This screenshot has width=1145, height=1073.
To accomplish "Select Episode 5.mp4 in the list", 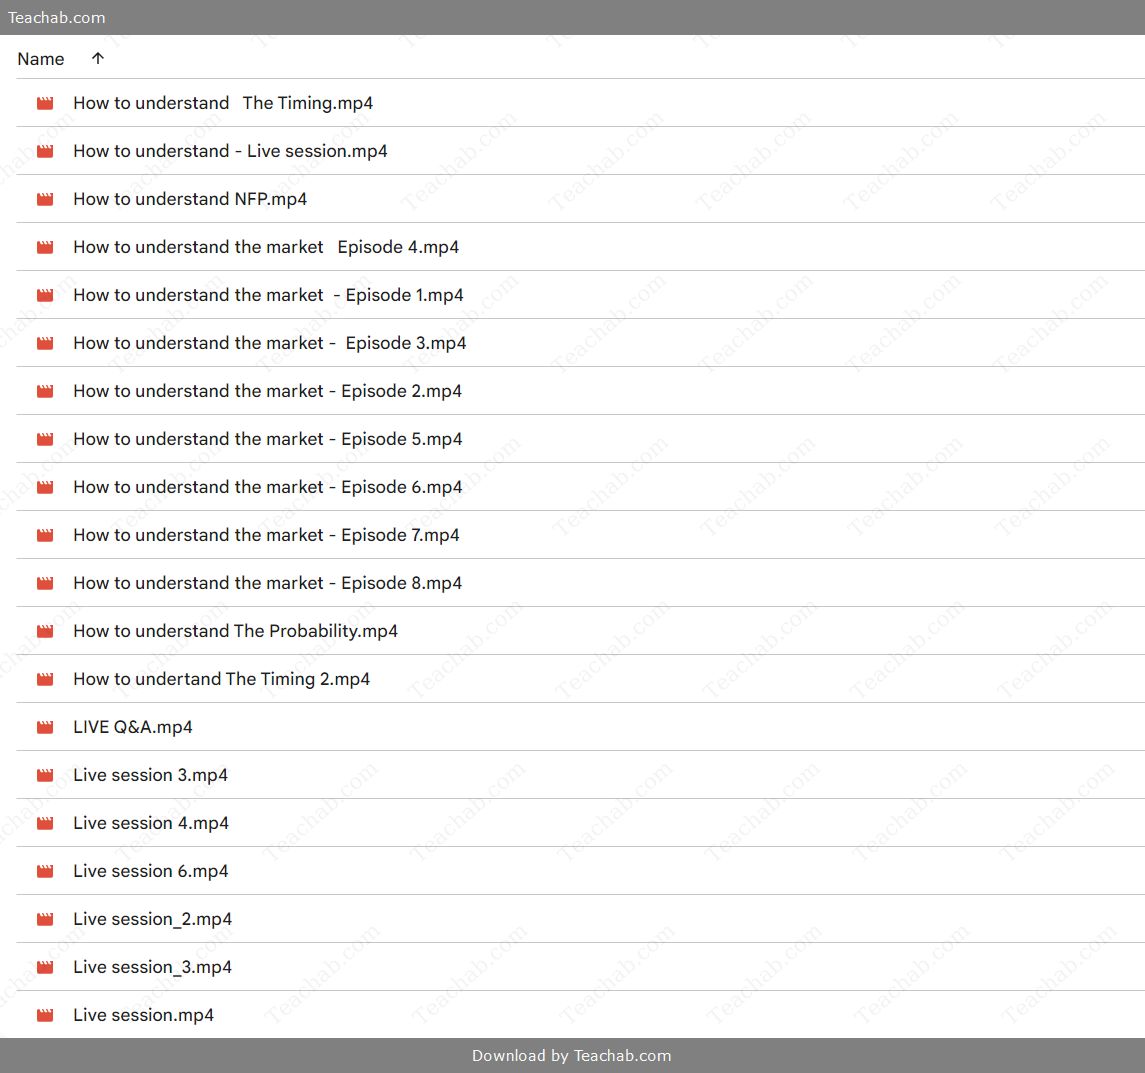I will (x=267, y=439).
